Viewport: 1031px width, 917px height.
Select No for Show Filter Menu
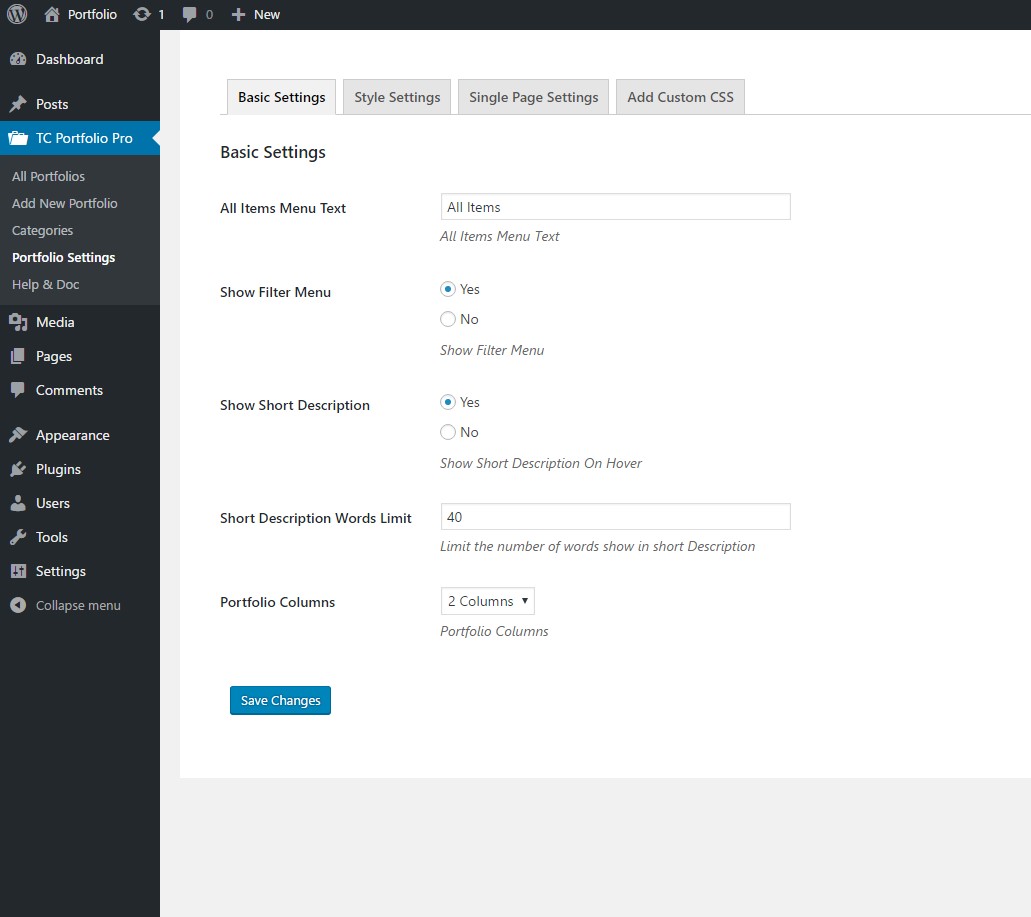[448, 319]
